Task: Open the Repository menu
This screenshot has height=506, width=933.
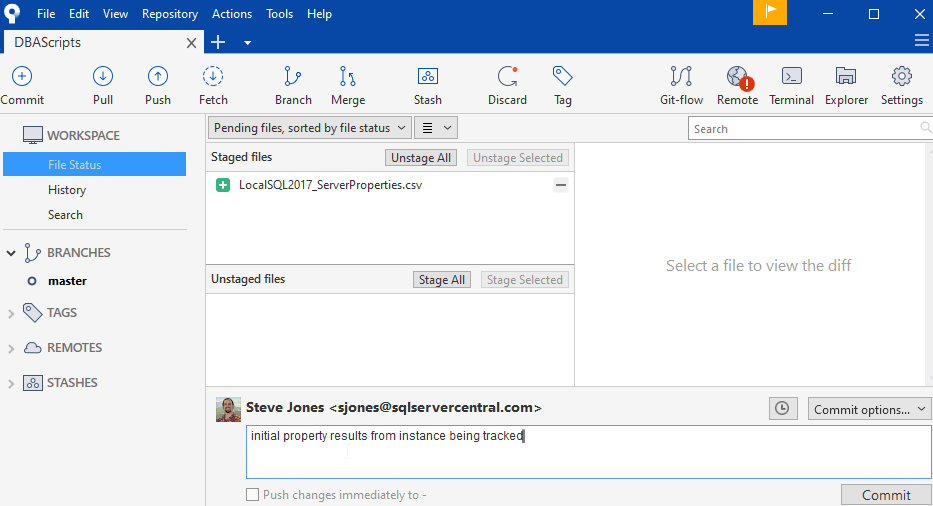Action: click(170, 14)
